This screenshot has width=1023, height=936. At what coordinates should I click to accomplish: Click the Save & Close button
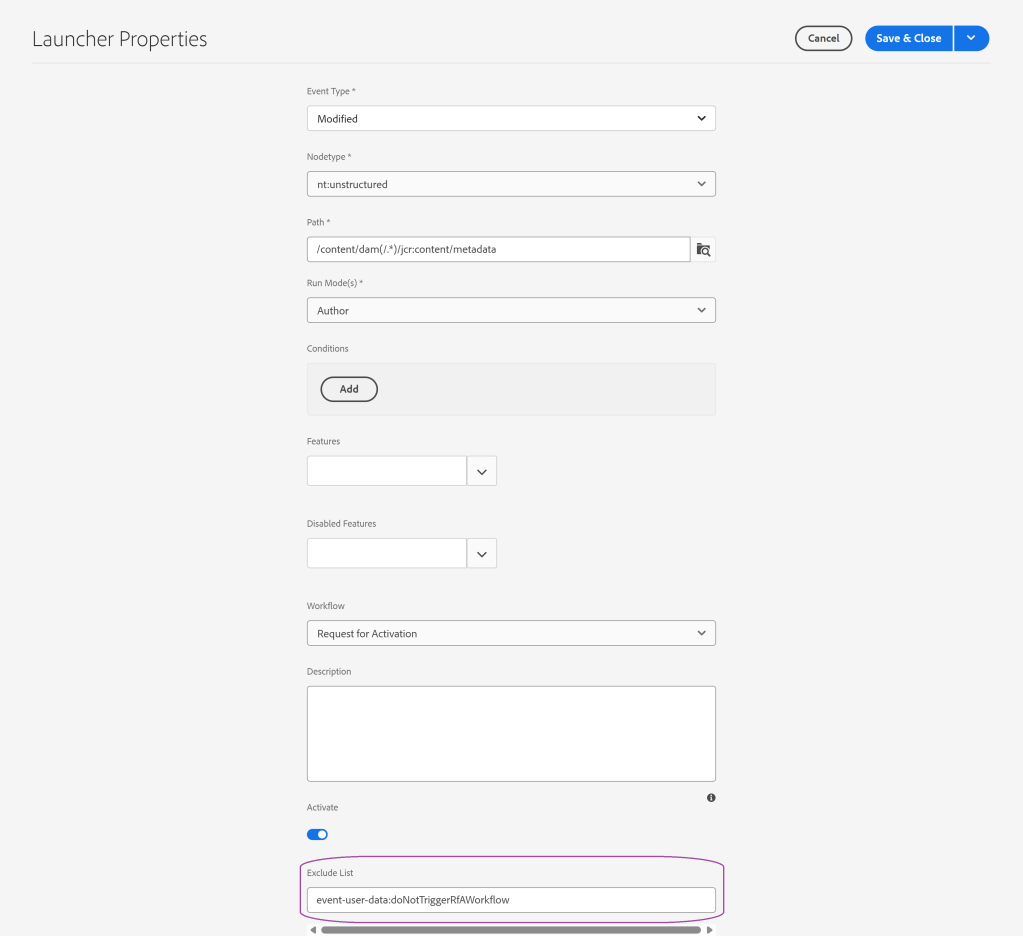(908, 38)
